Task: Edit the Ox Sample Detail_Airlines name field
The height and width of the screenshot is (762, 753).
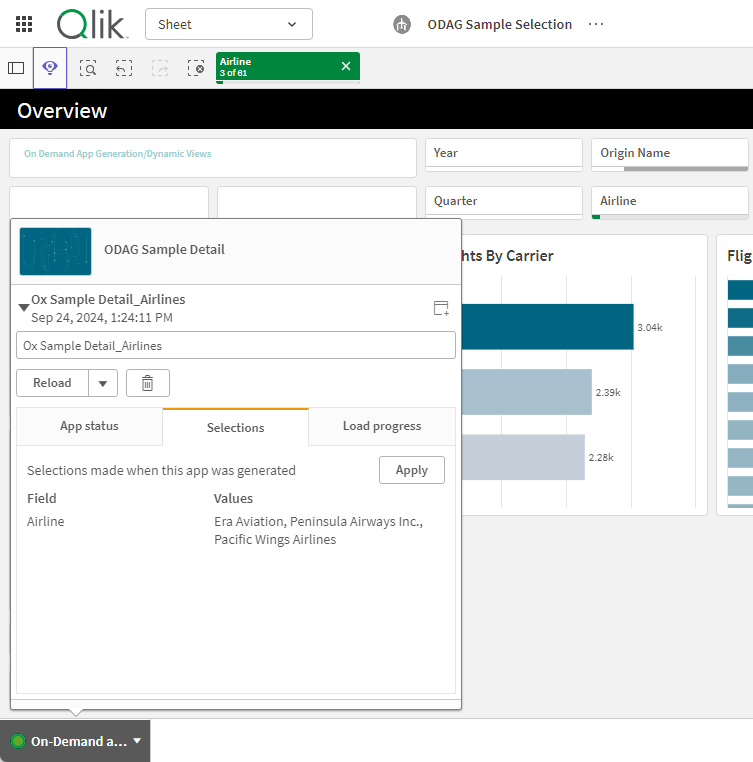Action: coord(236,346)
